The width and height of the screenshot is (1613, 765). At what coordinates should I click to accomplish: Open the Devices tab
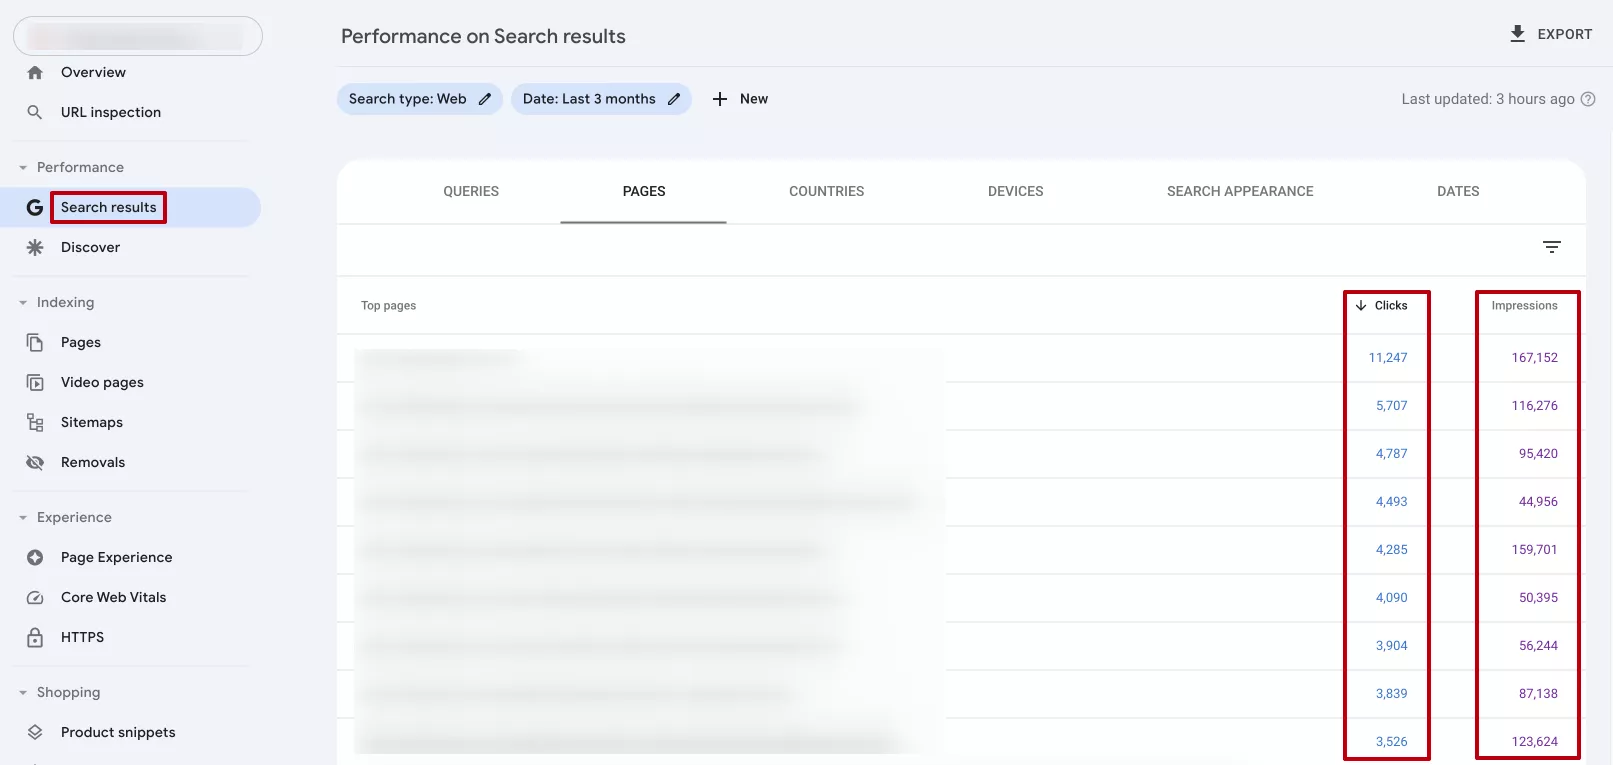tap(1016, 191)
